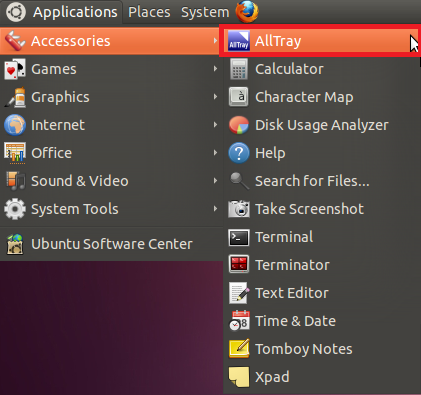The height and width of the screenshot is (395, 421).
Task: Click the Terminator red grid icon
Action: pos(239,265)
